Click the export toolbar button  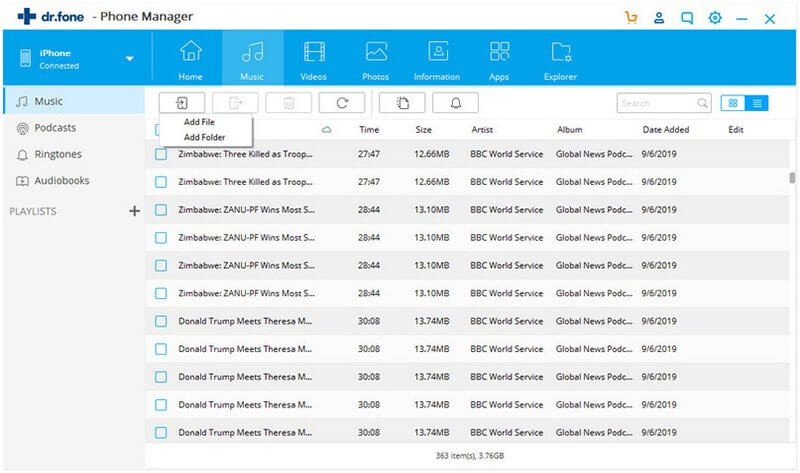click(235, 103)
